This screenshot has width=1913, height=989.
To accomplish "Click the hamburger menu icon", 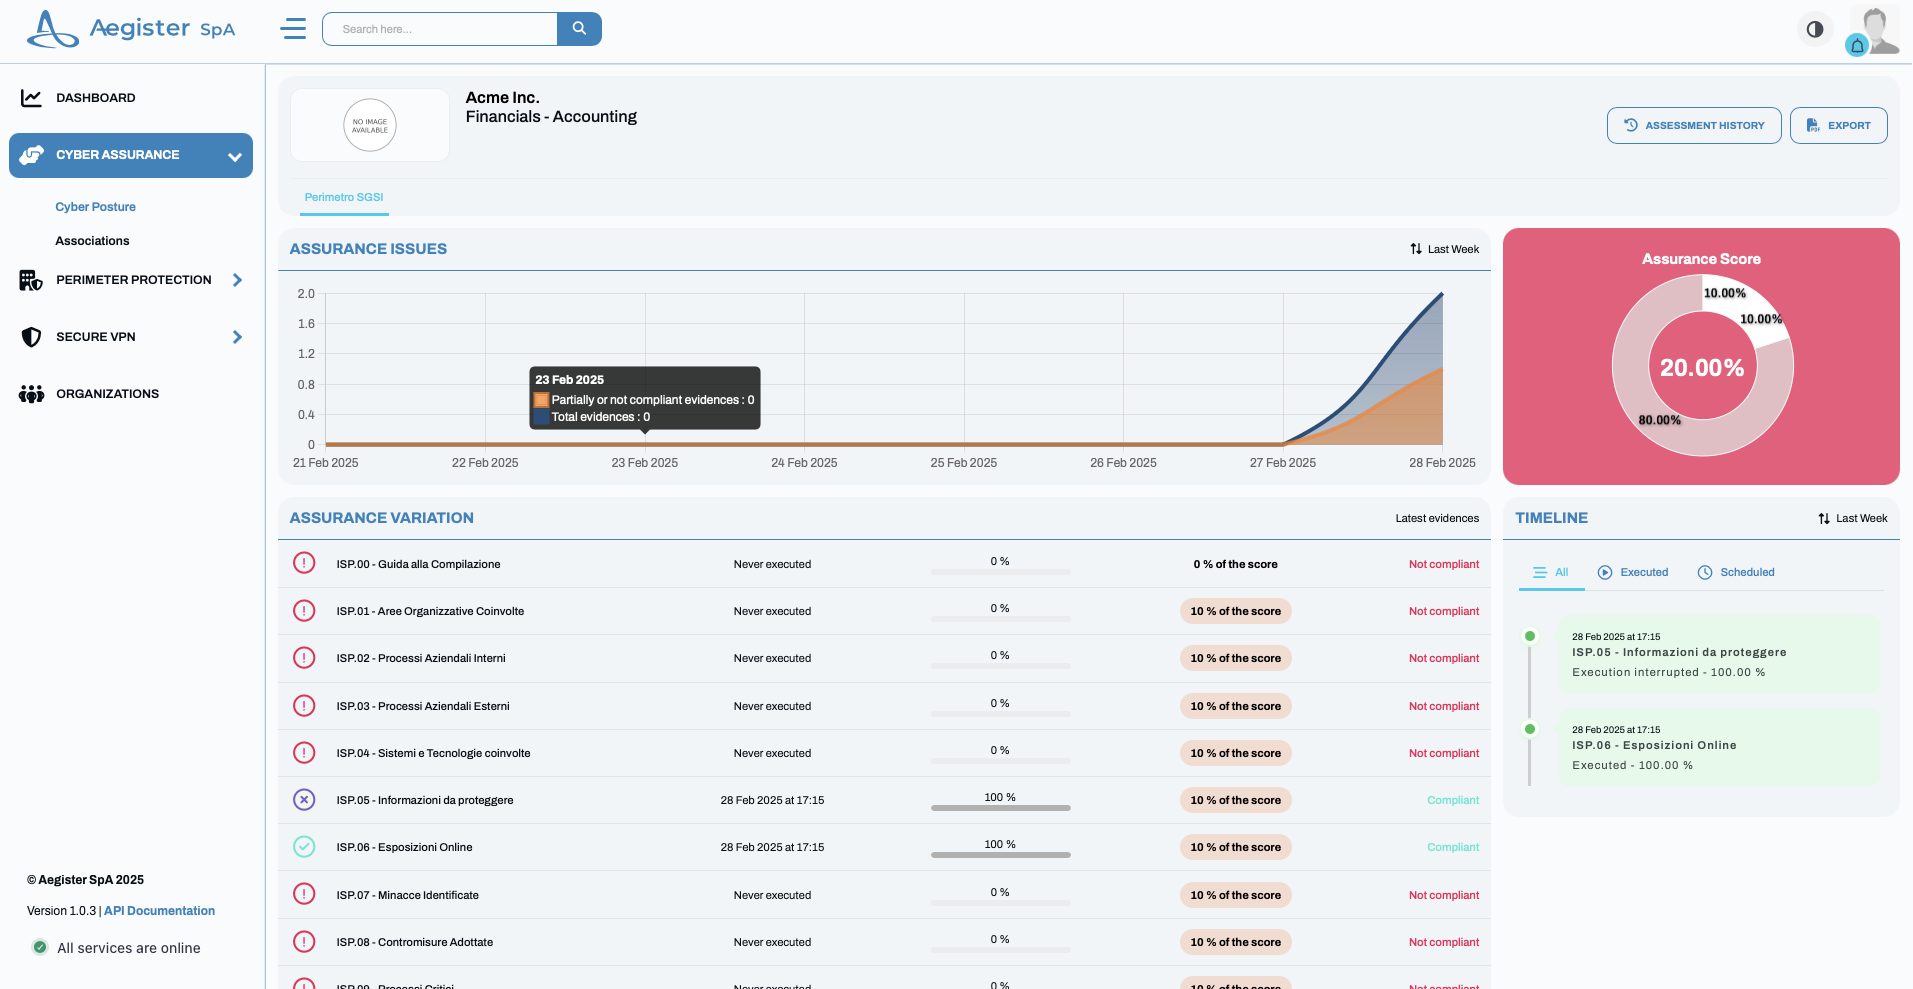I will pyautogui.click(x=293, y=29).
